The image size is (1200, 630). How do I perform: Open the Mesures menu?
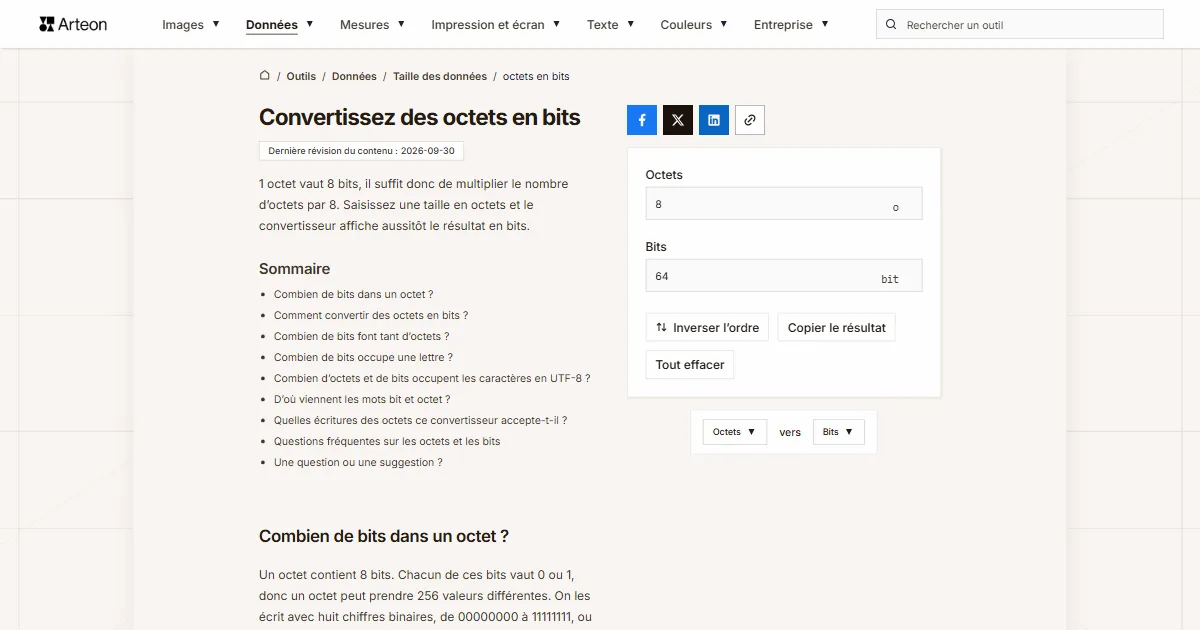(x=372, y=25)
